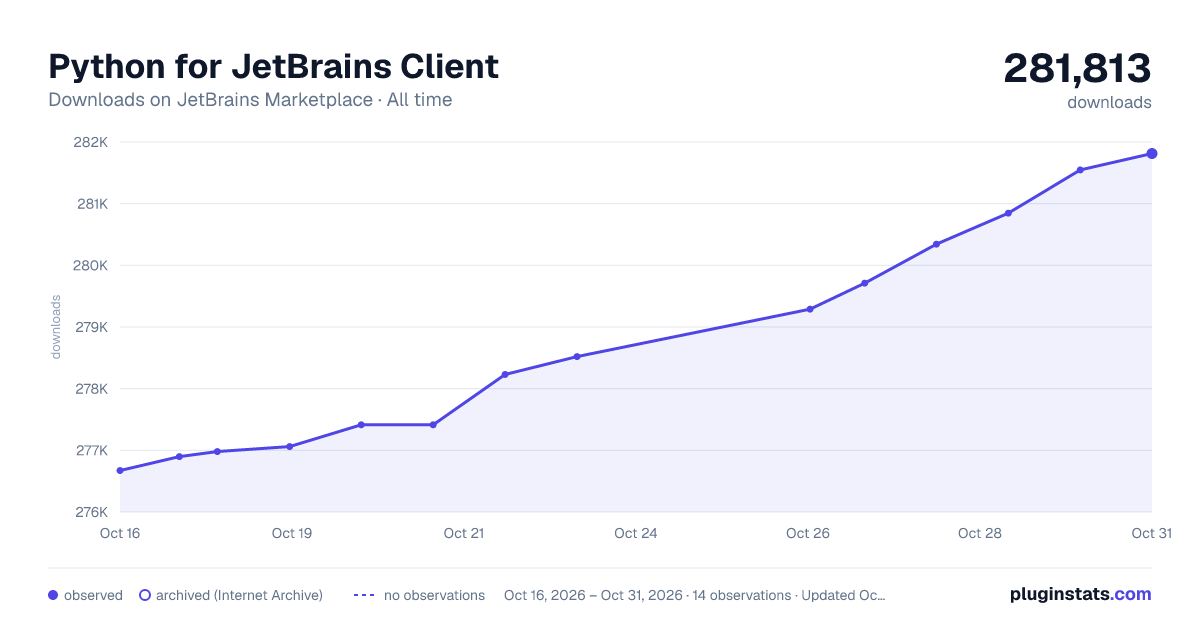Click the 280K y-axis label
Image resolution: width=1200 pixels, height=630 pixels.
(91, 266)
